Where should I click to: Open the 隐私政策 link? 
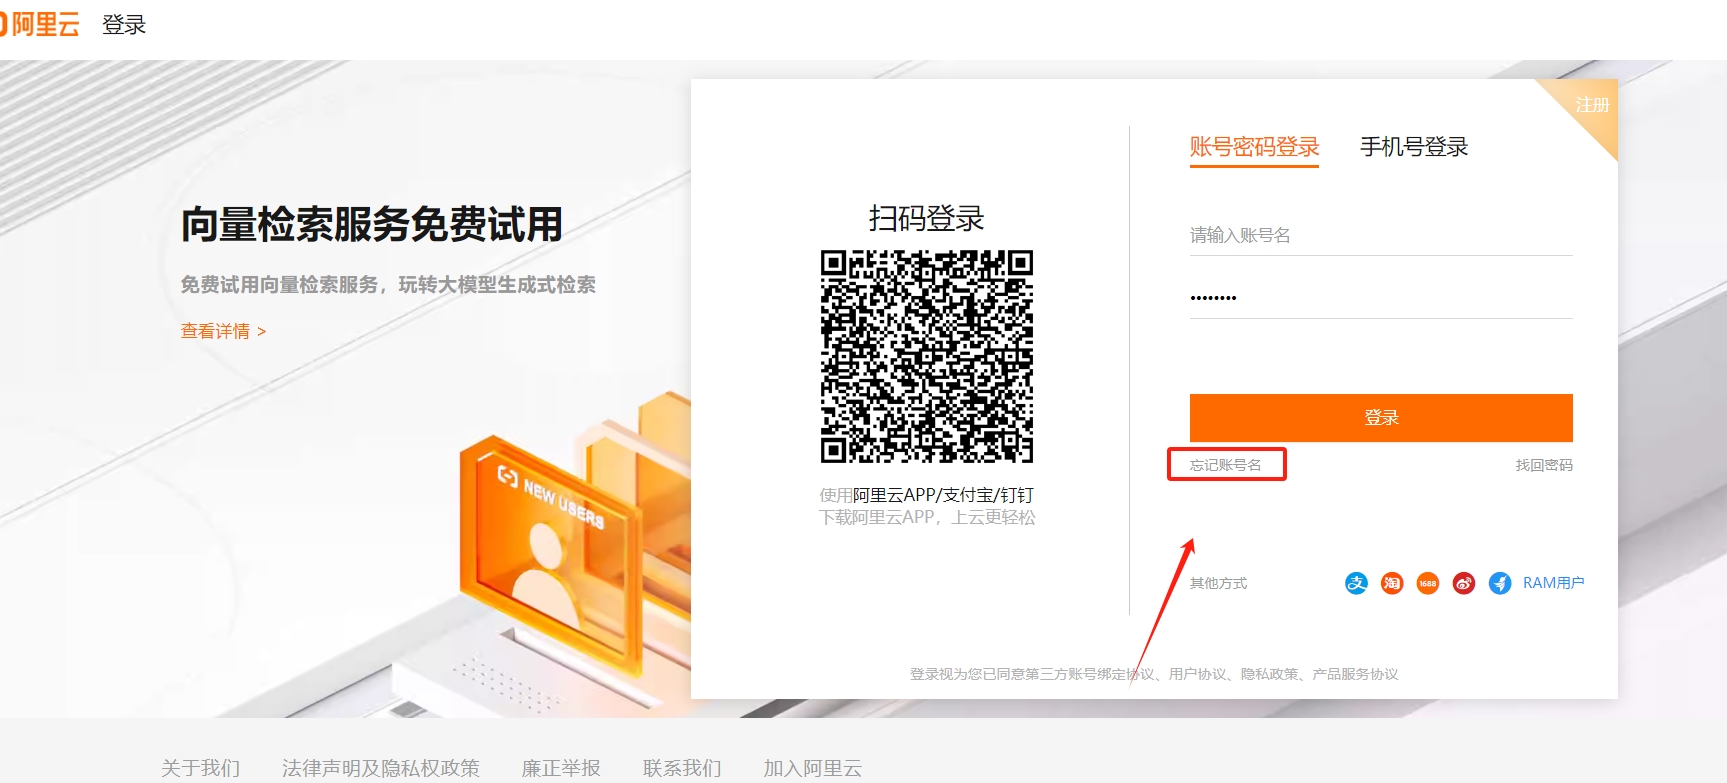[1269, 674]
